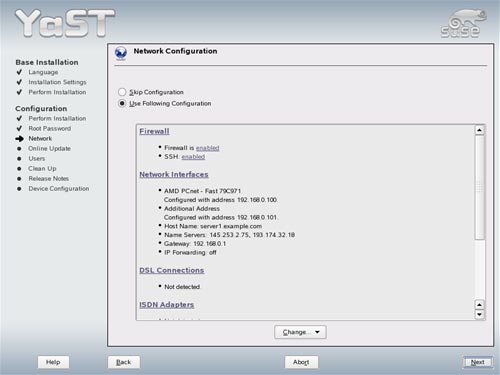Image resolution: width=500 pixels, height=375 pixels.
Task: Go Back to previous step
Action: coord(123,362)
